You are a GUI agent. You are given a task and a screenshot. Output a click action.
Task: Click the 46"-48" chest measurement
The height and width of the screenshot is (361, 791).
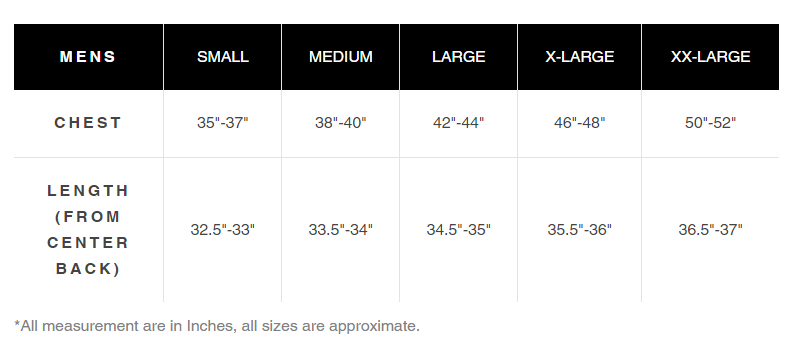(580, 123)
